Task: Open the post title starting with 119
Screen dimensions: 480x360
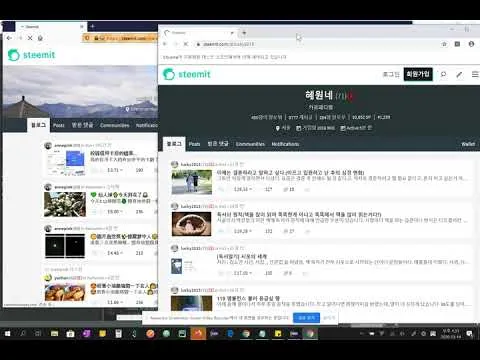Action: (x=248, y=298)
